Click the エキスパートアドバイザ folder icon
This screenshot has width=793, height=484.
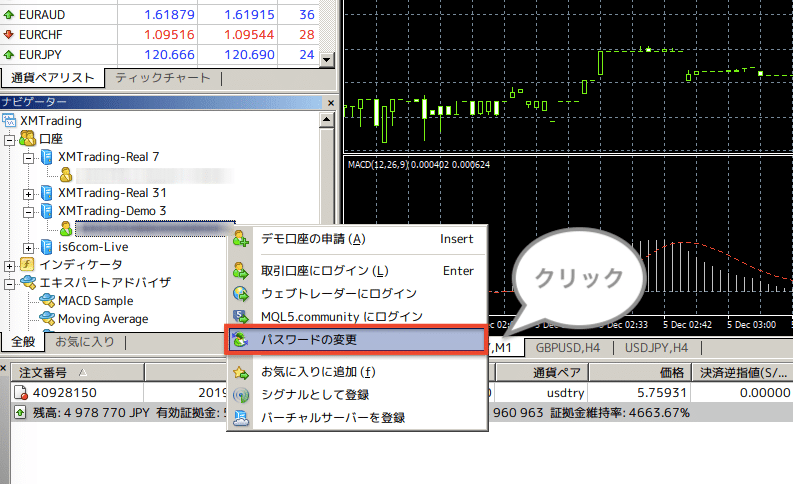pyautogui.click(x=28, y=283)
